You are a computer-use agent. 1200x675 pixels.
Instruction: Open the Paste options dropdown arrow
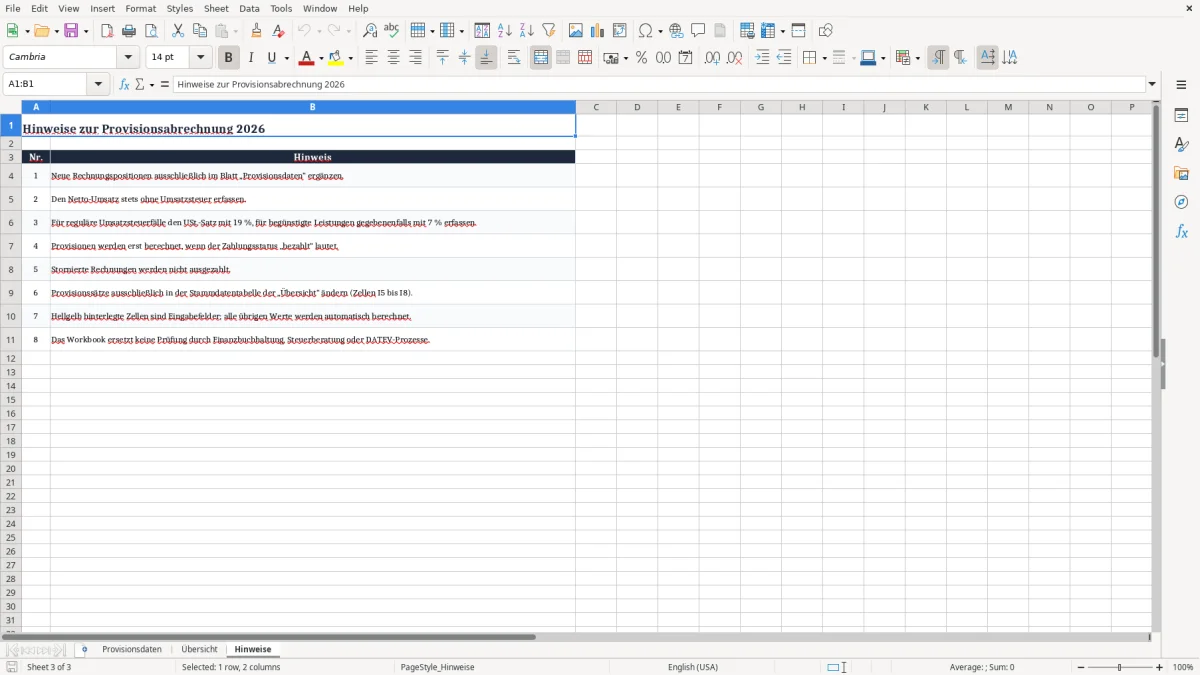(x=236, y=31)
